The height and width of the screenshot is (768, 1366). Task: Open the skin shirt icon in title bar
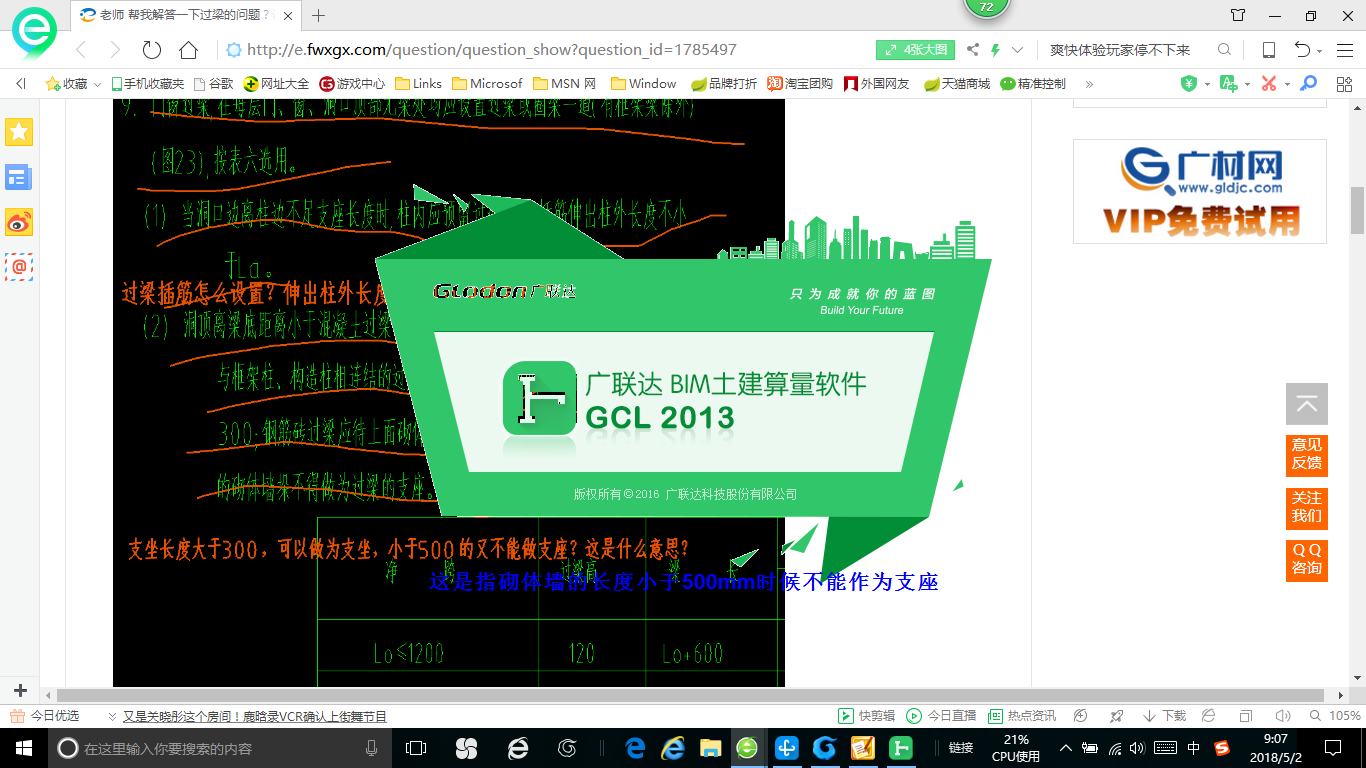[1238, 15]
